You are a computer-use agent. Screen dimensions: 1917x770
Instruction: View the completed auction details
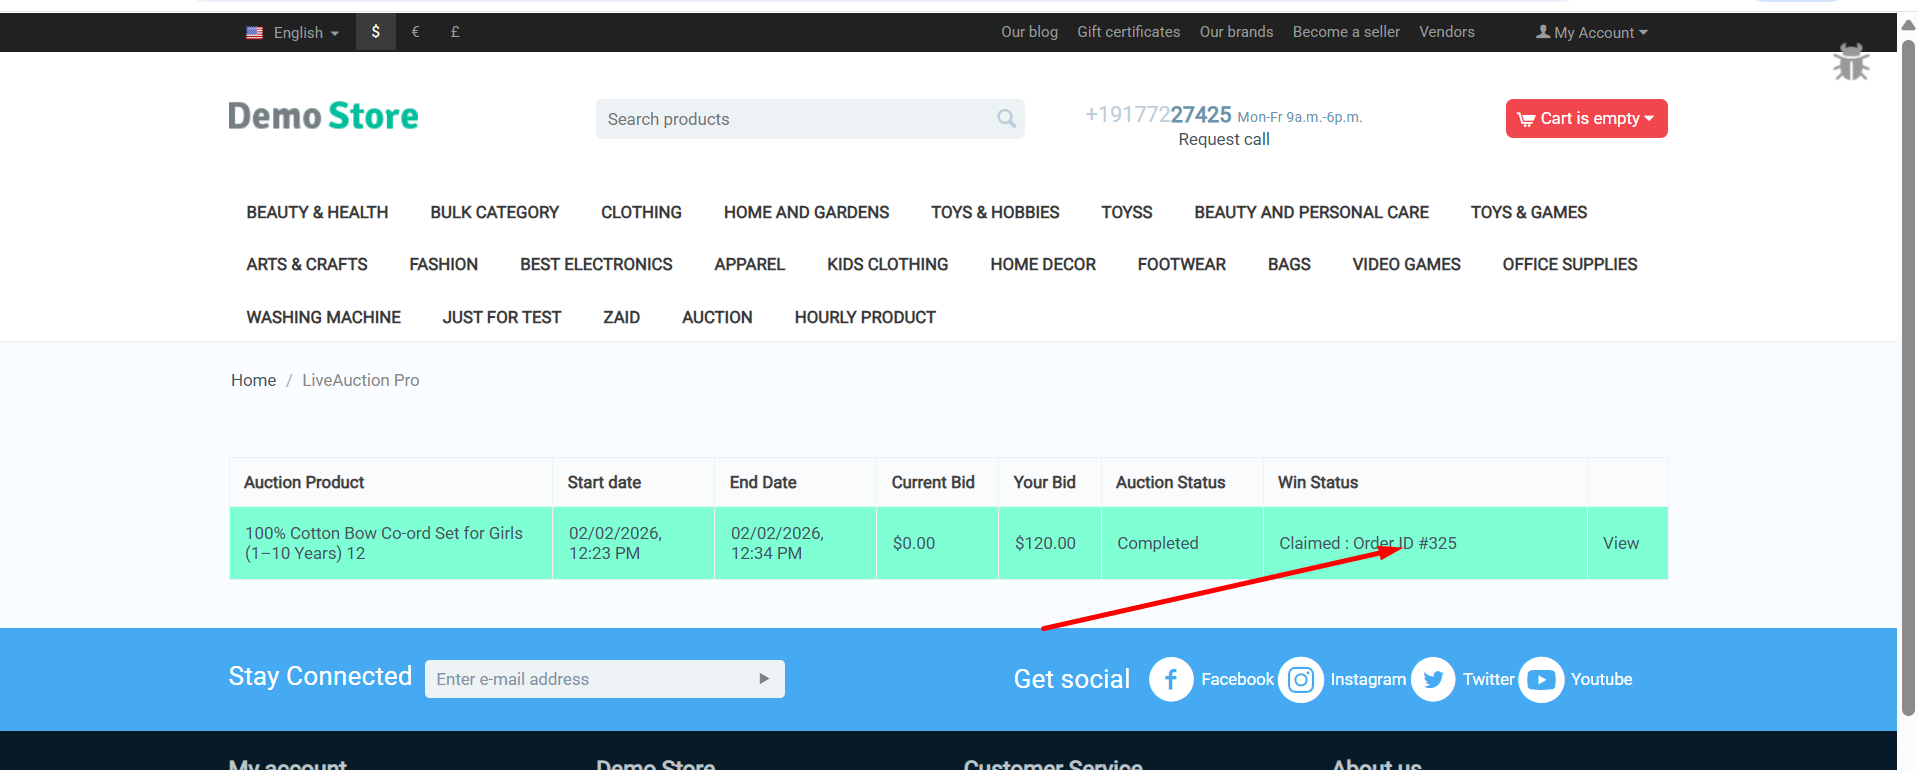click(x=1620, y=543)
